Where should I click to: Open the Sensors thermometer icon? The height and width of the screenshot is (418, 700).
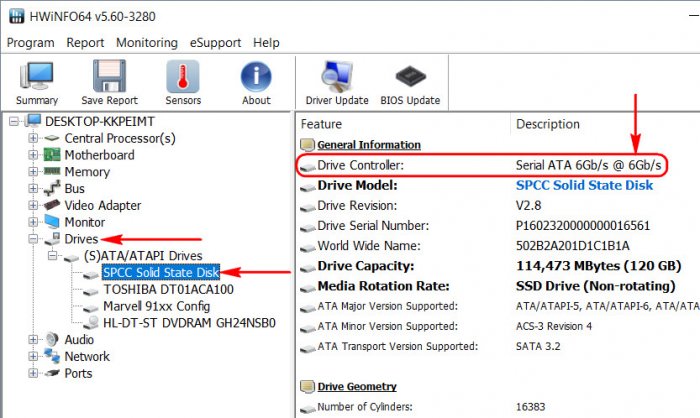click(183, 76)
